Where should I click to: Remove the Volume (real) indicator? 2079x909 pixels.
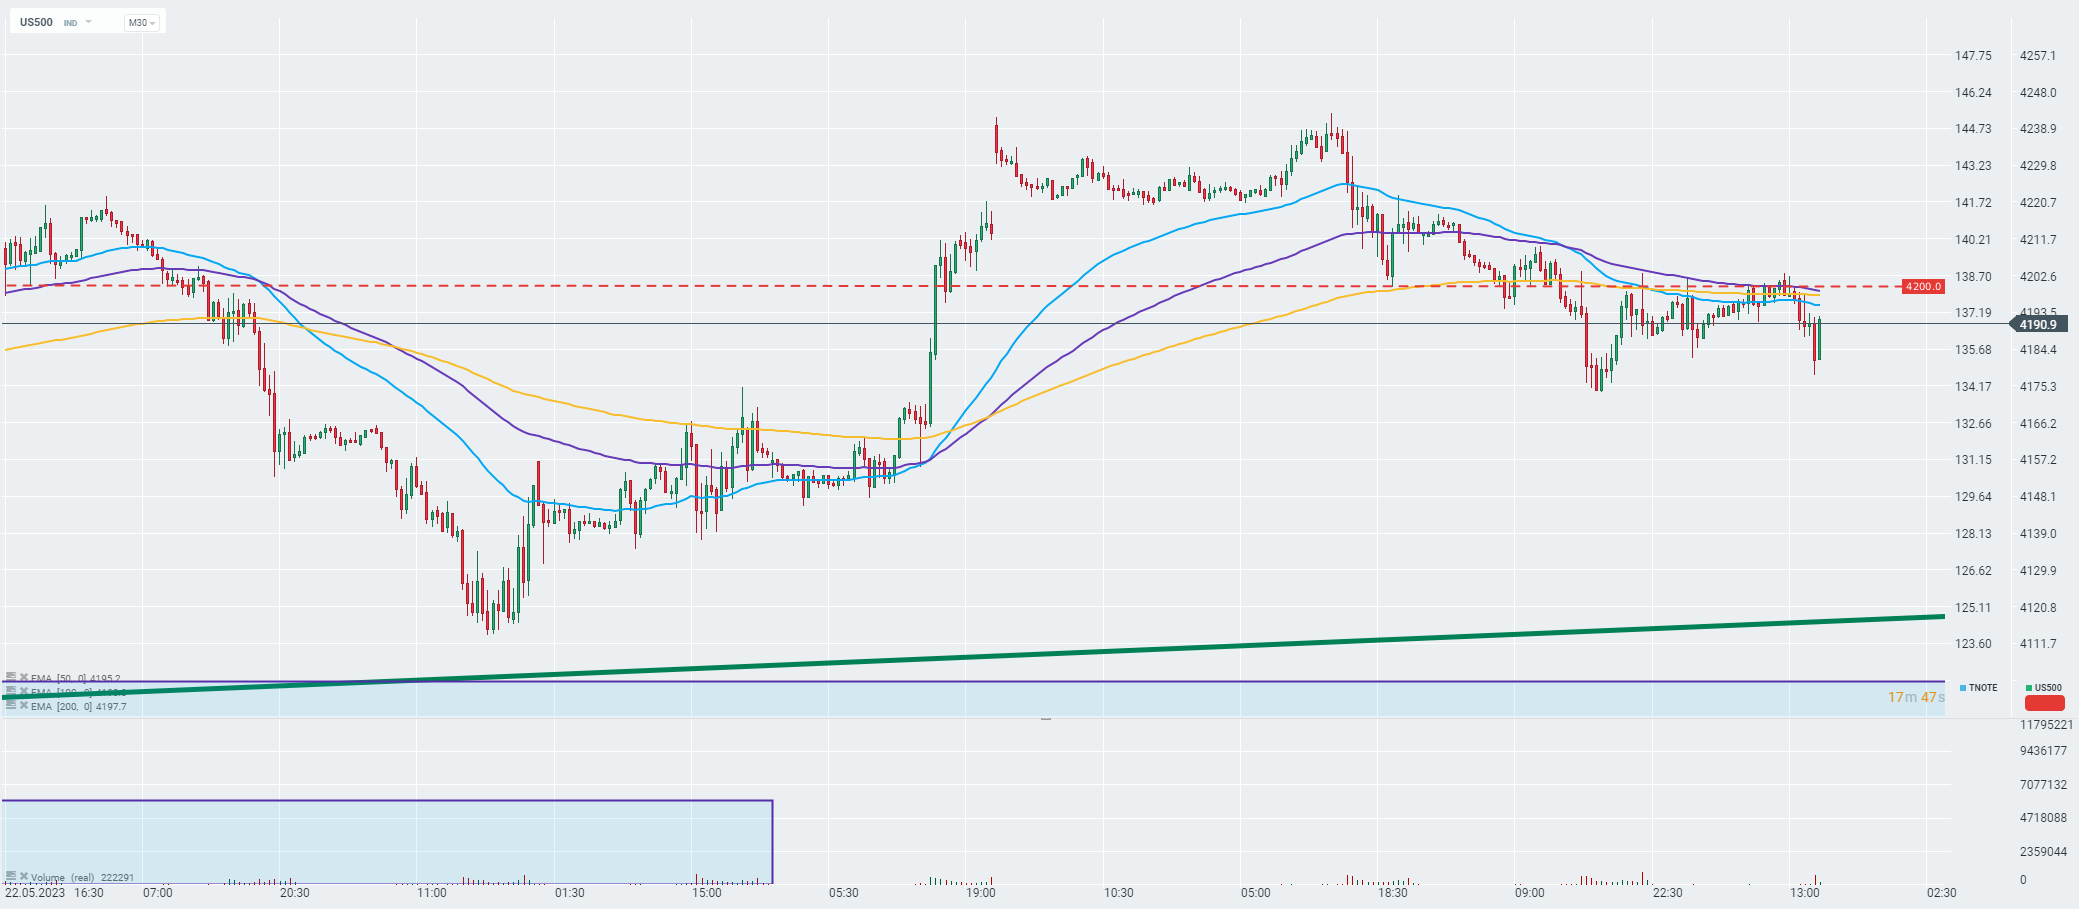[24, 876]
